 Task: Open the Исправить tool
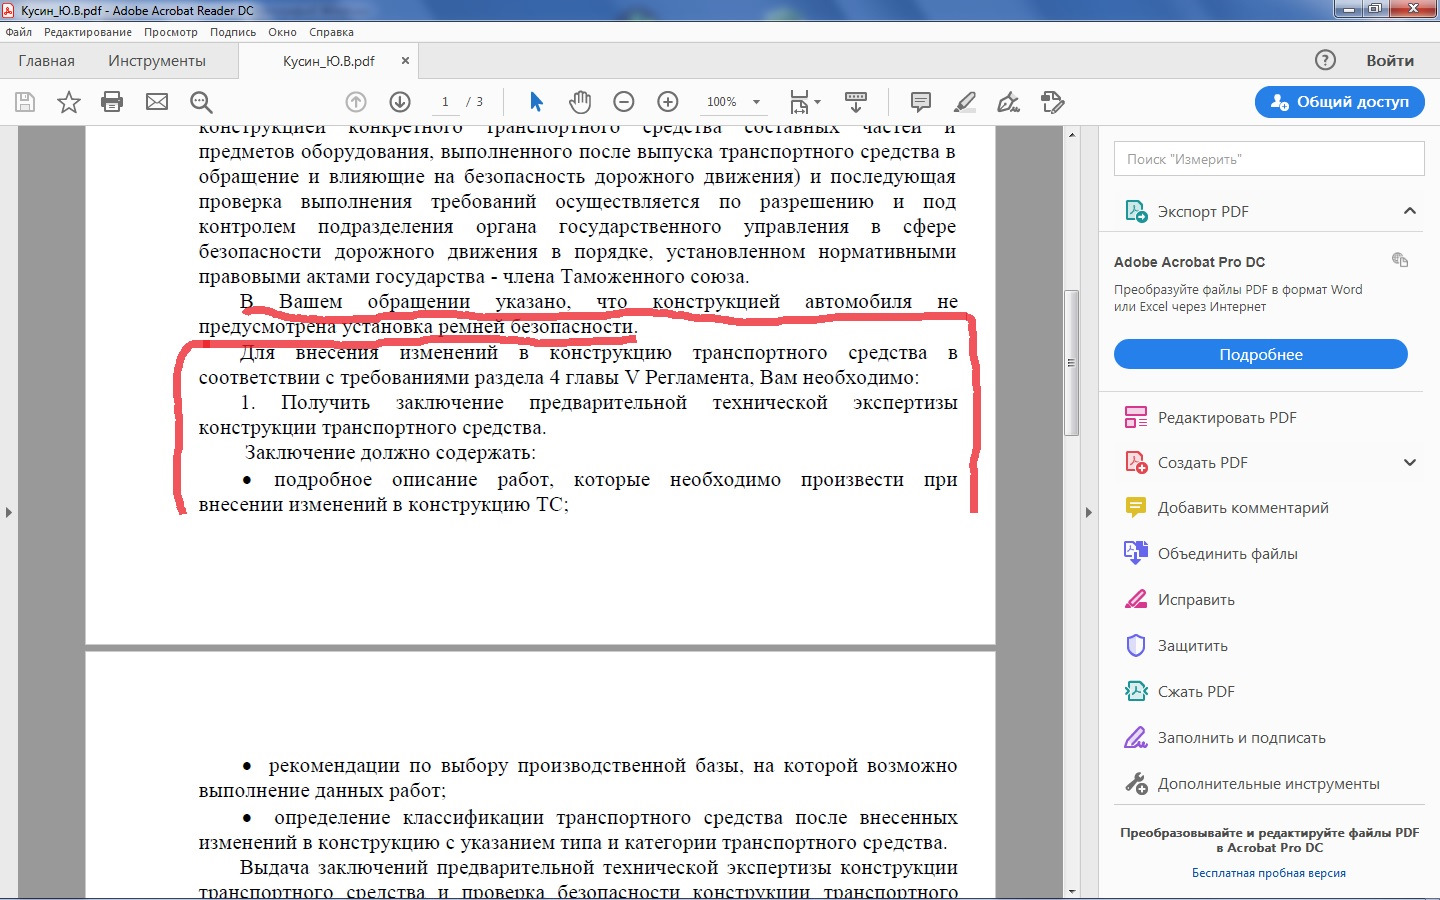click(x=1179, y=599)
